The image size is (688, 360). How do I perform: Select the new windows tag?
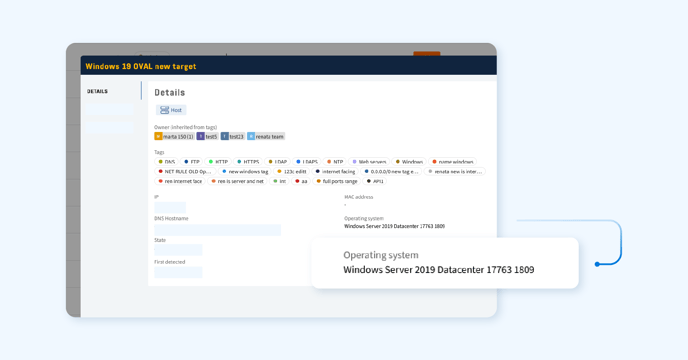click(245, 171)
